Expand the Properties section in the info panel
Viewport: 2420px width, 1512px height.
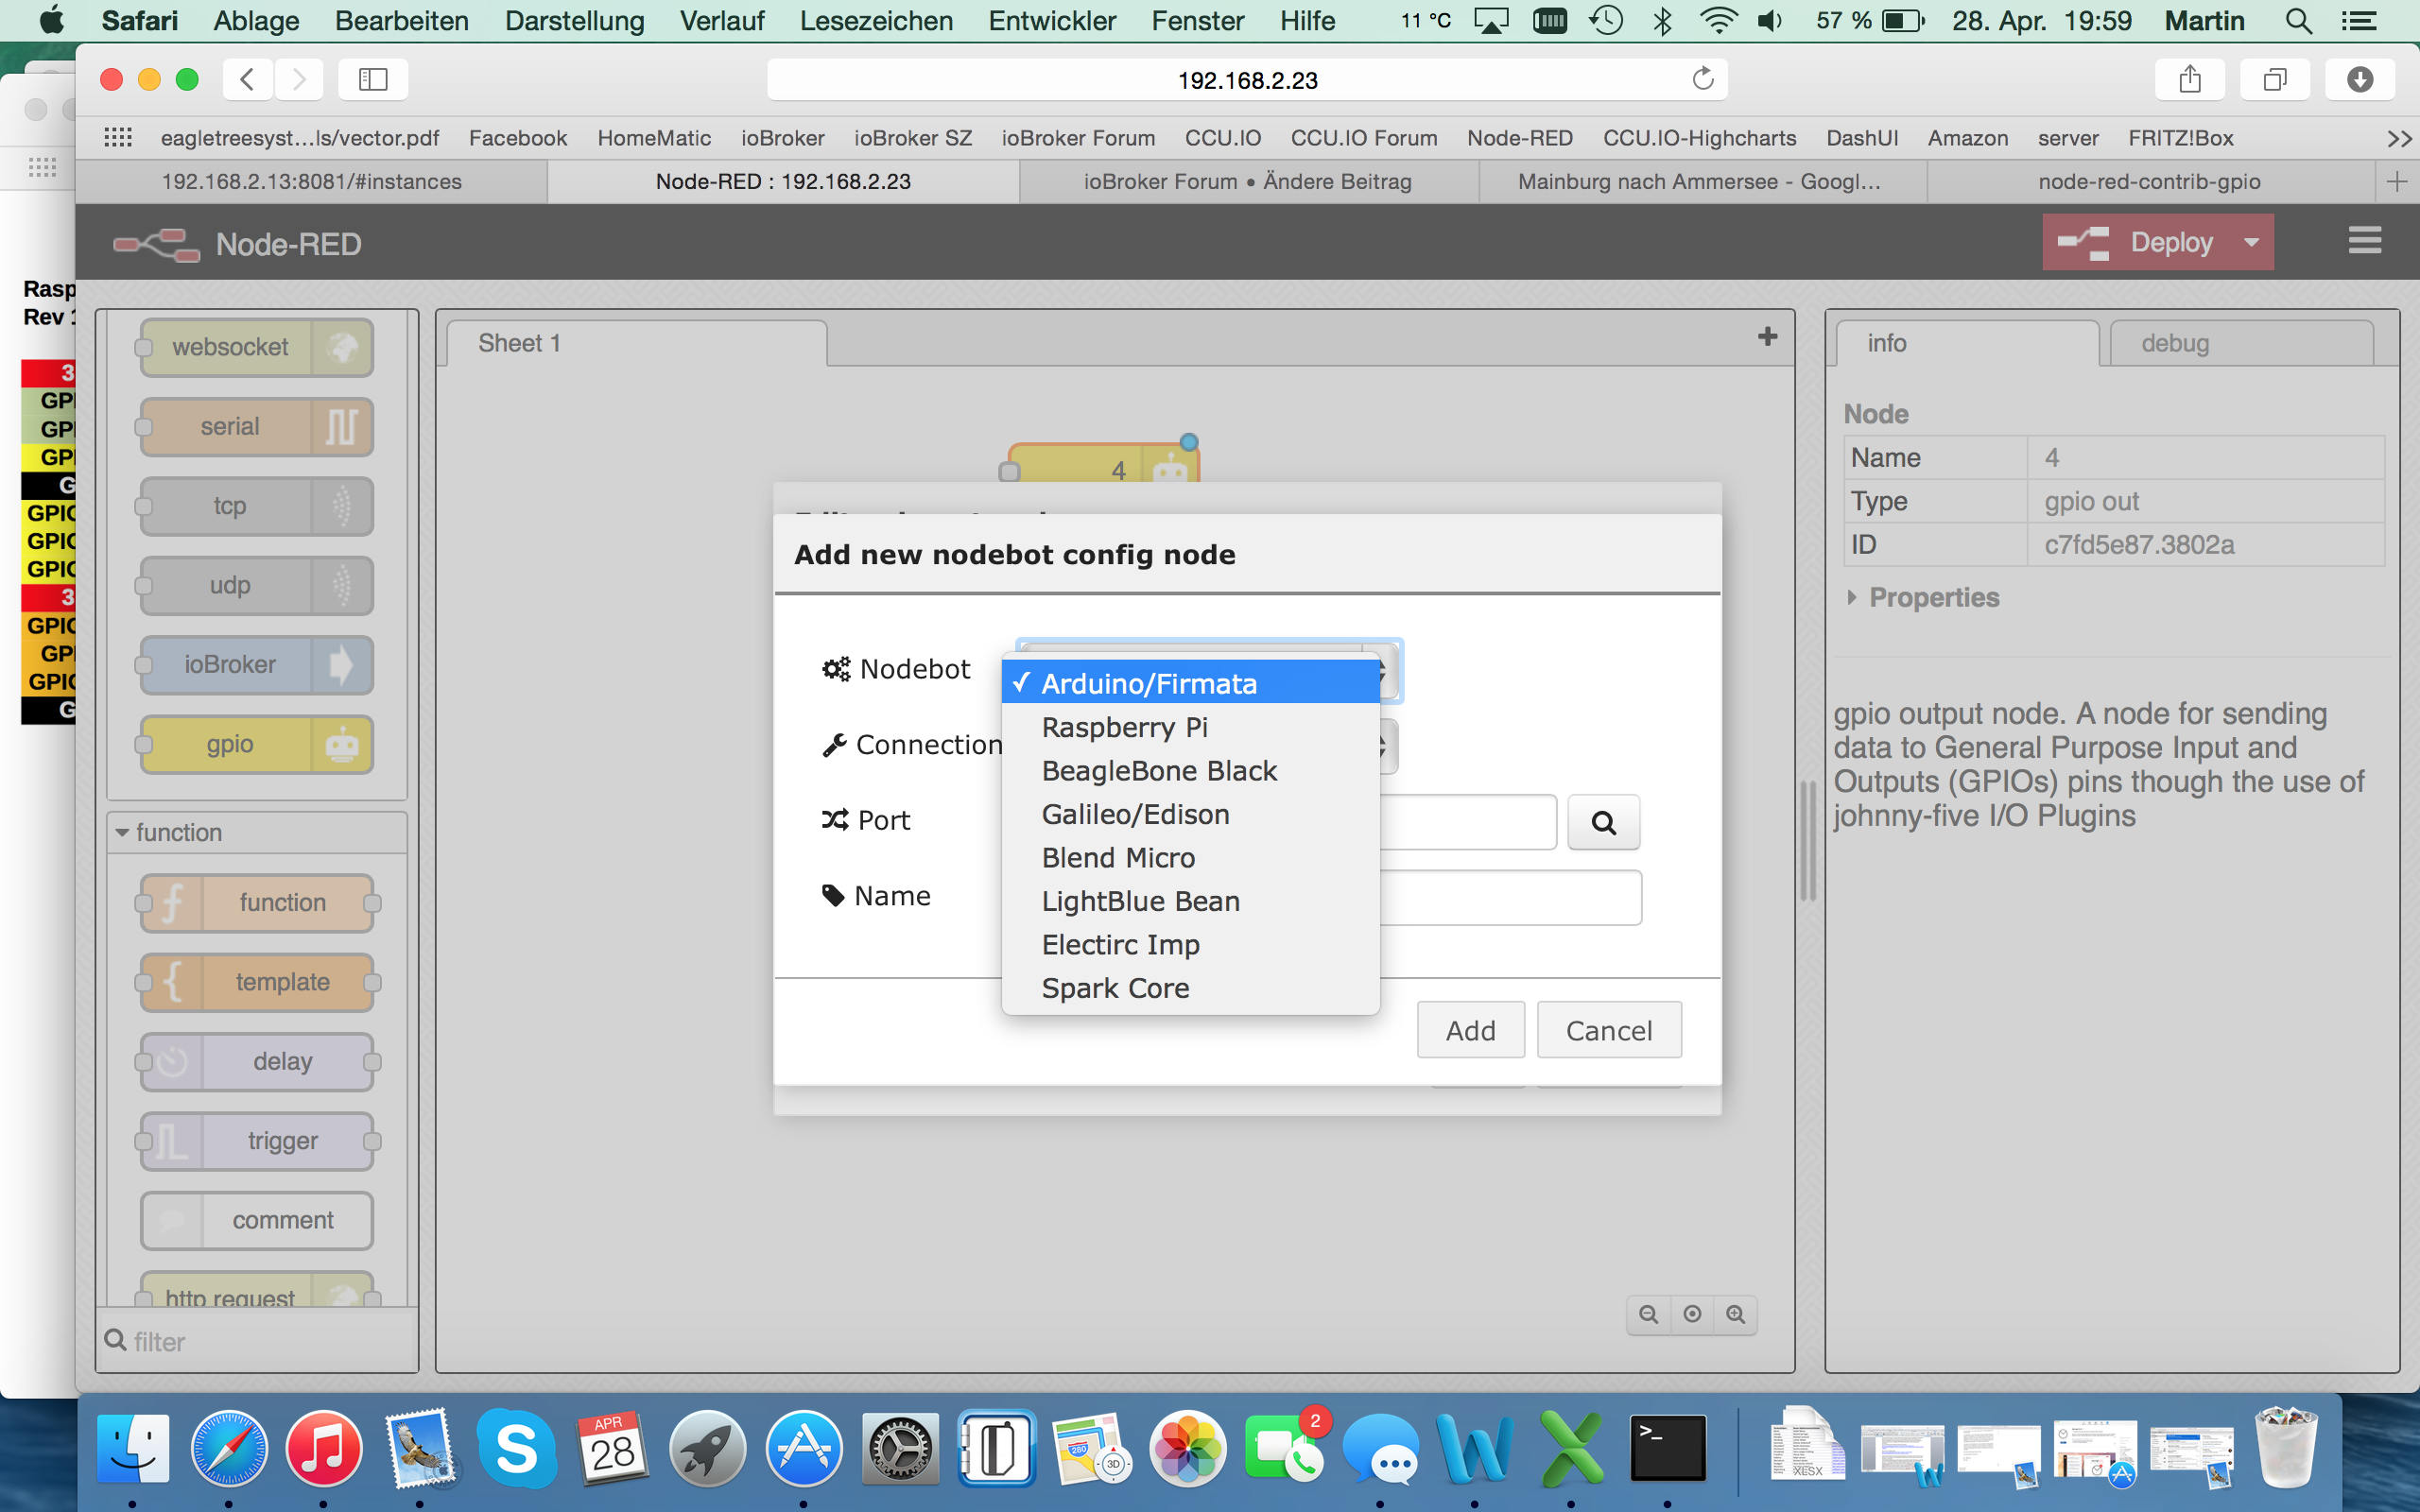point(1921,597)
